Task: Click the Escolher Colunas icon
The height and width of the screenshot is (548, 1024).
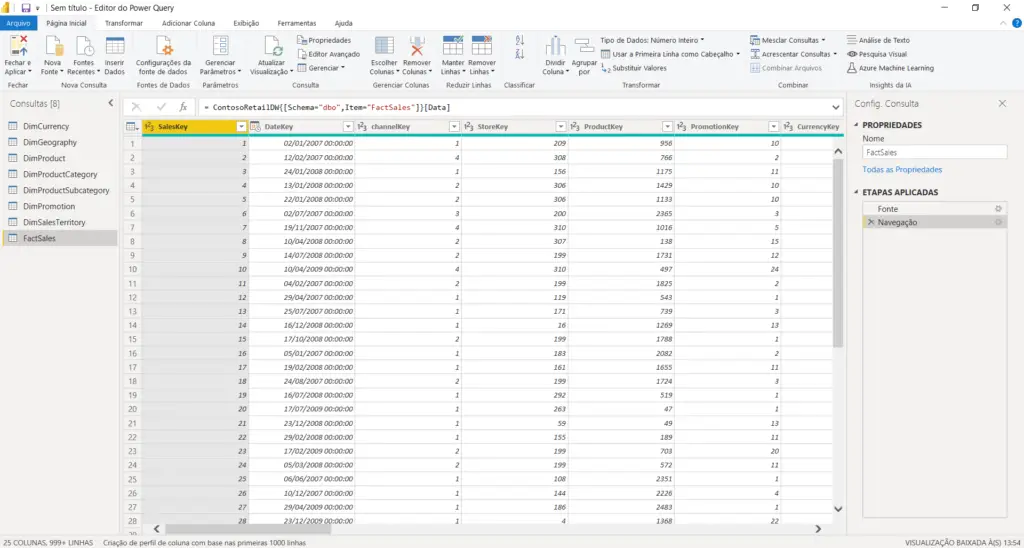Action: [x=383, y=46]
